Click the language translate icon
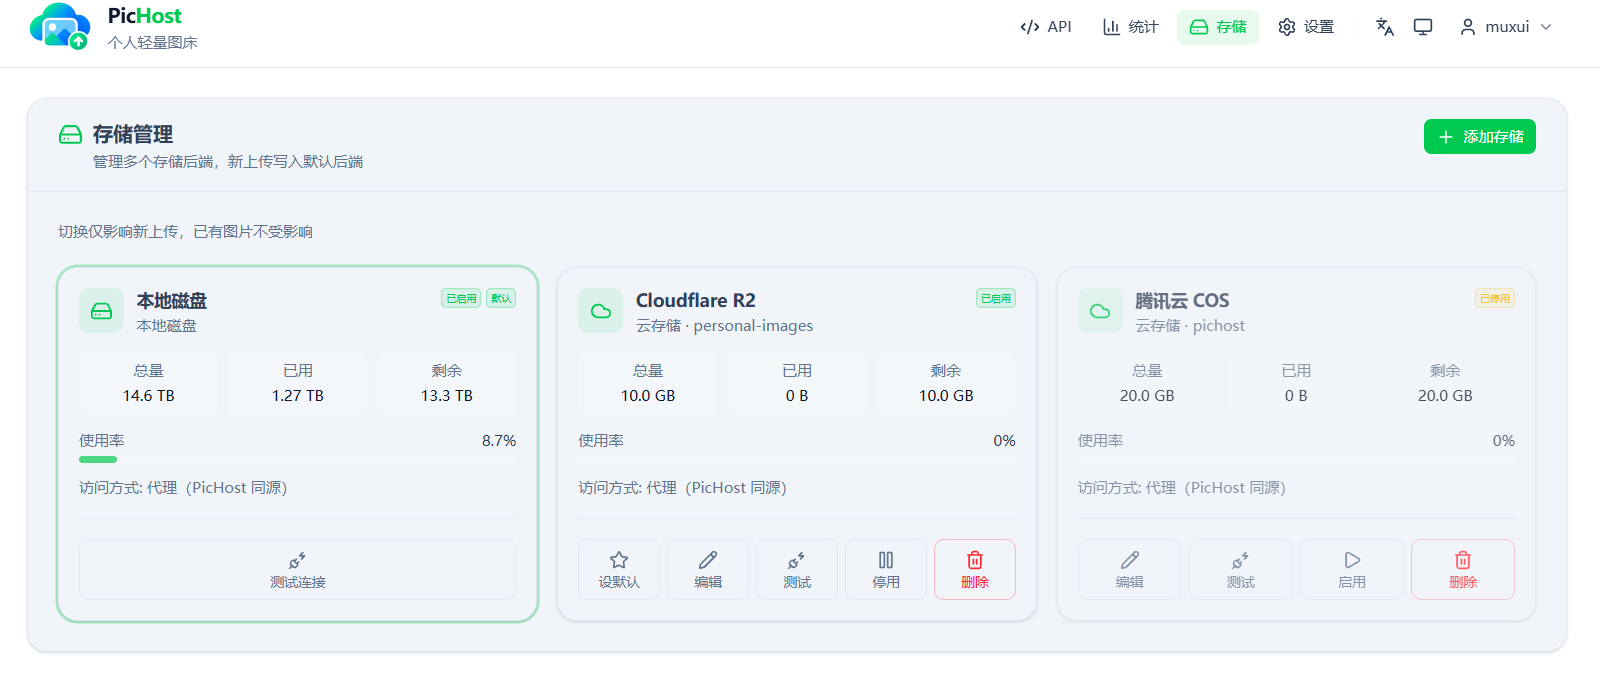The width and height of the screenshot is (1599, 699). (x=1385, y=27)
